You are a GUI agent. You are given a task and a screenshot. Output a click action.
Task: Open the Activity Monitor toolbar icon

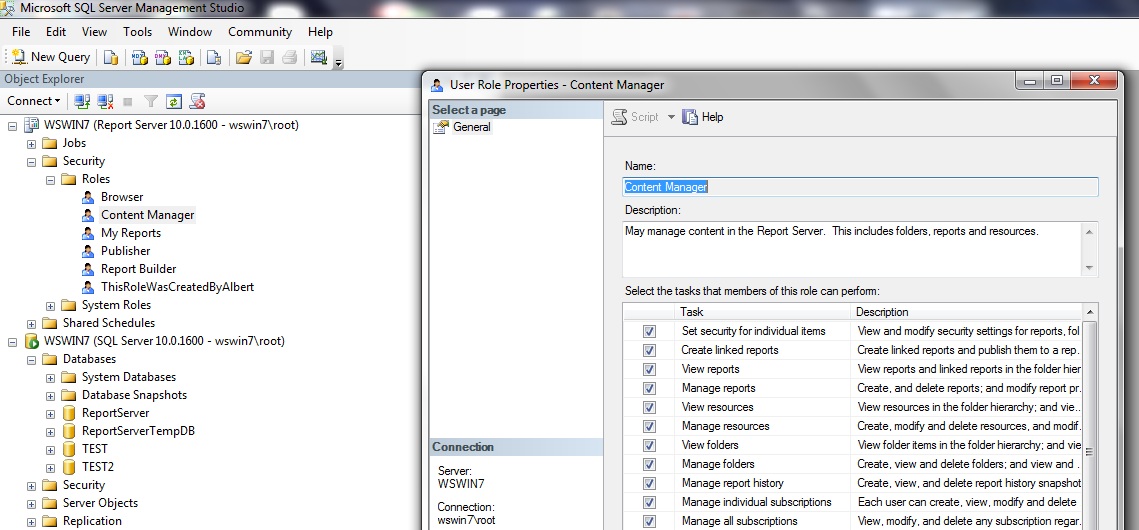tap(318, 57)
